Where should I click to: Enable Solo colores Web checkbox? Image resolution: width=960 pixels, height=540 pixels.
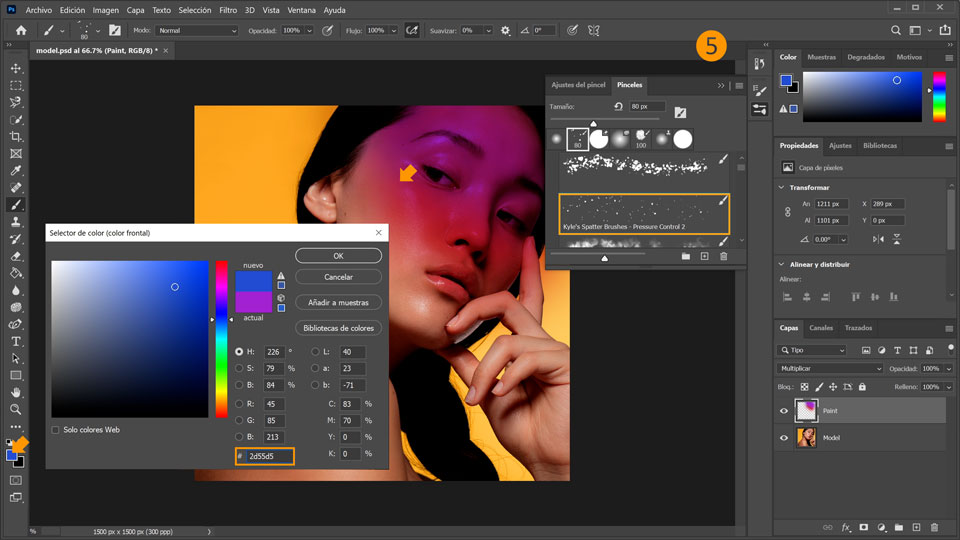(x=56, y=430)
